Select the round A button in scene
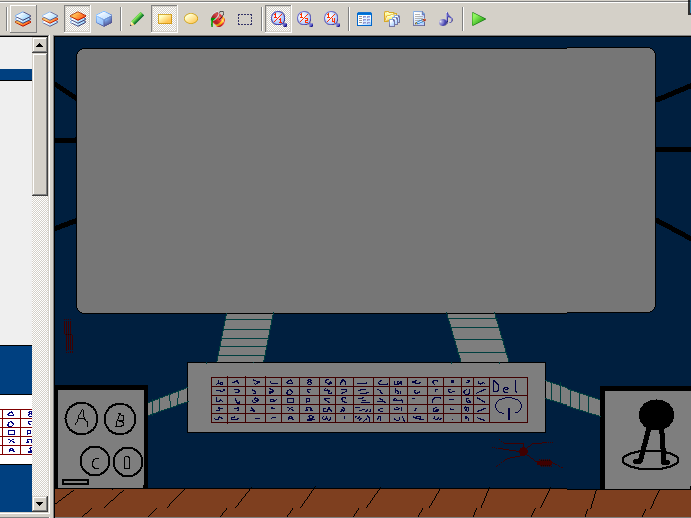The image size is (691, 518). [x=81, y=418]
